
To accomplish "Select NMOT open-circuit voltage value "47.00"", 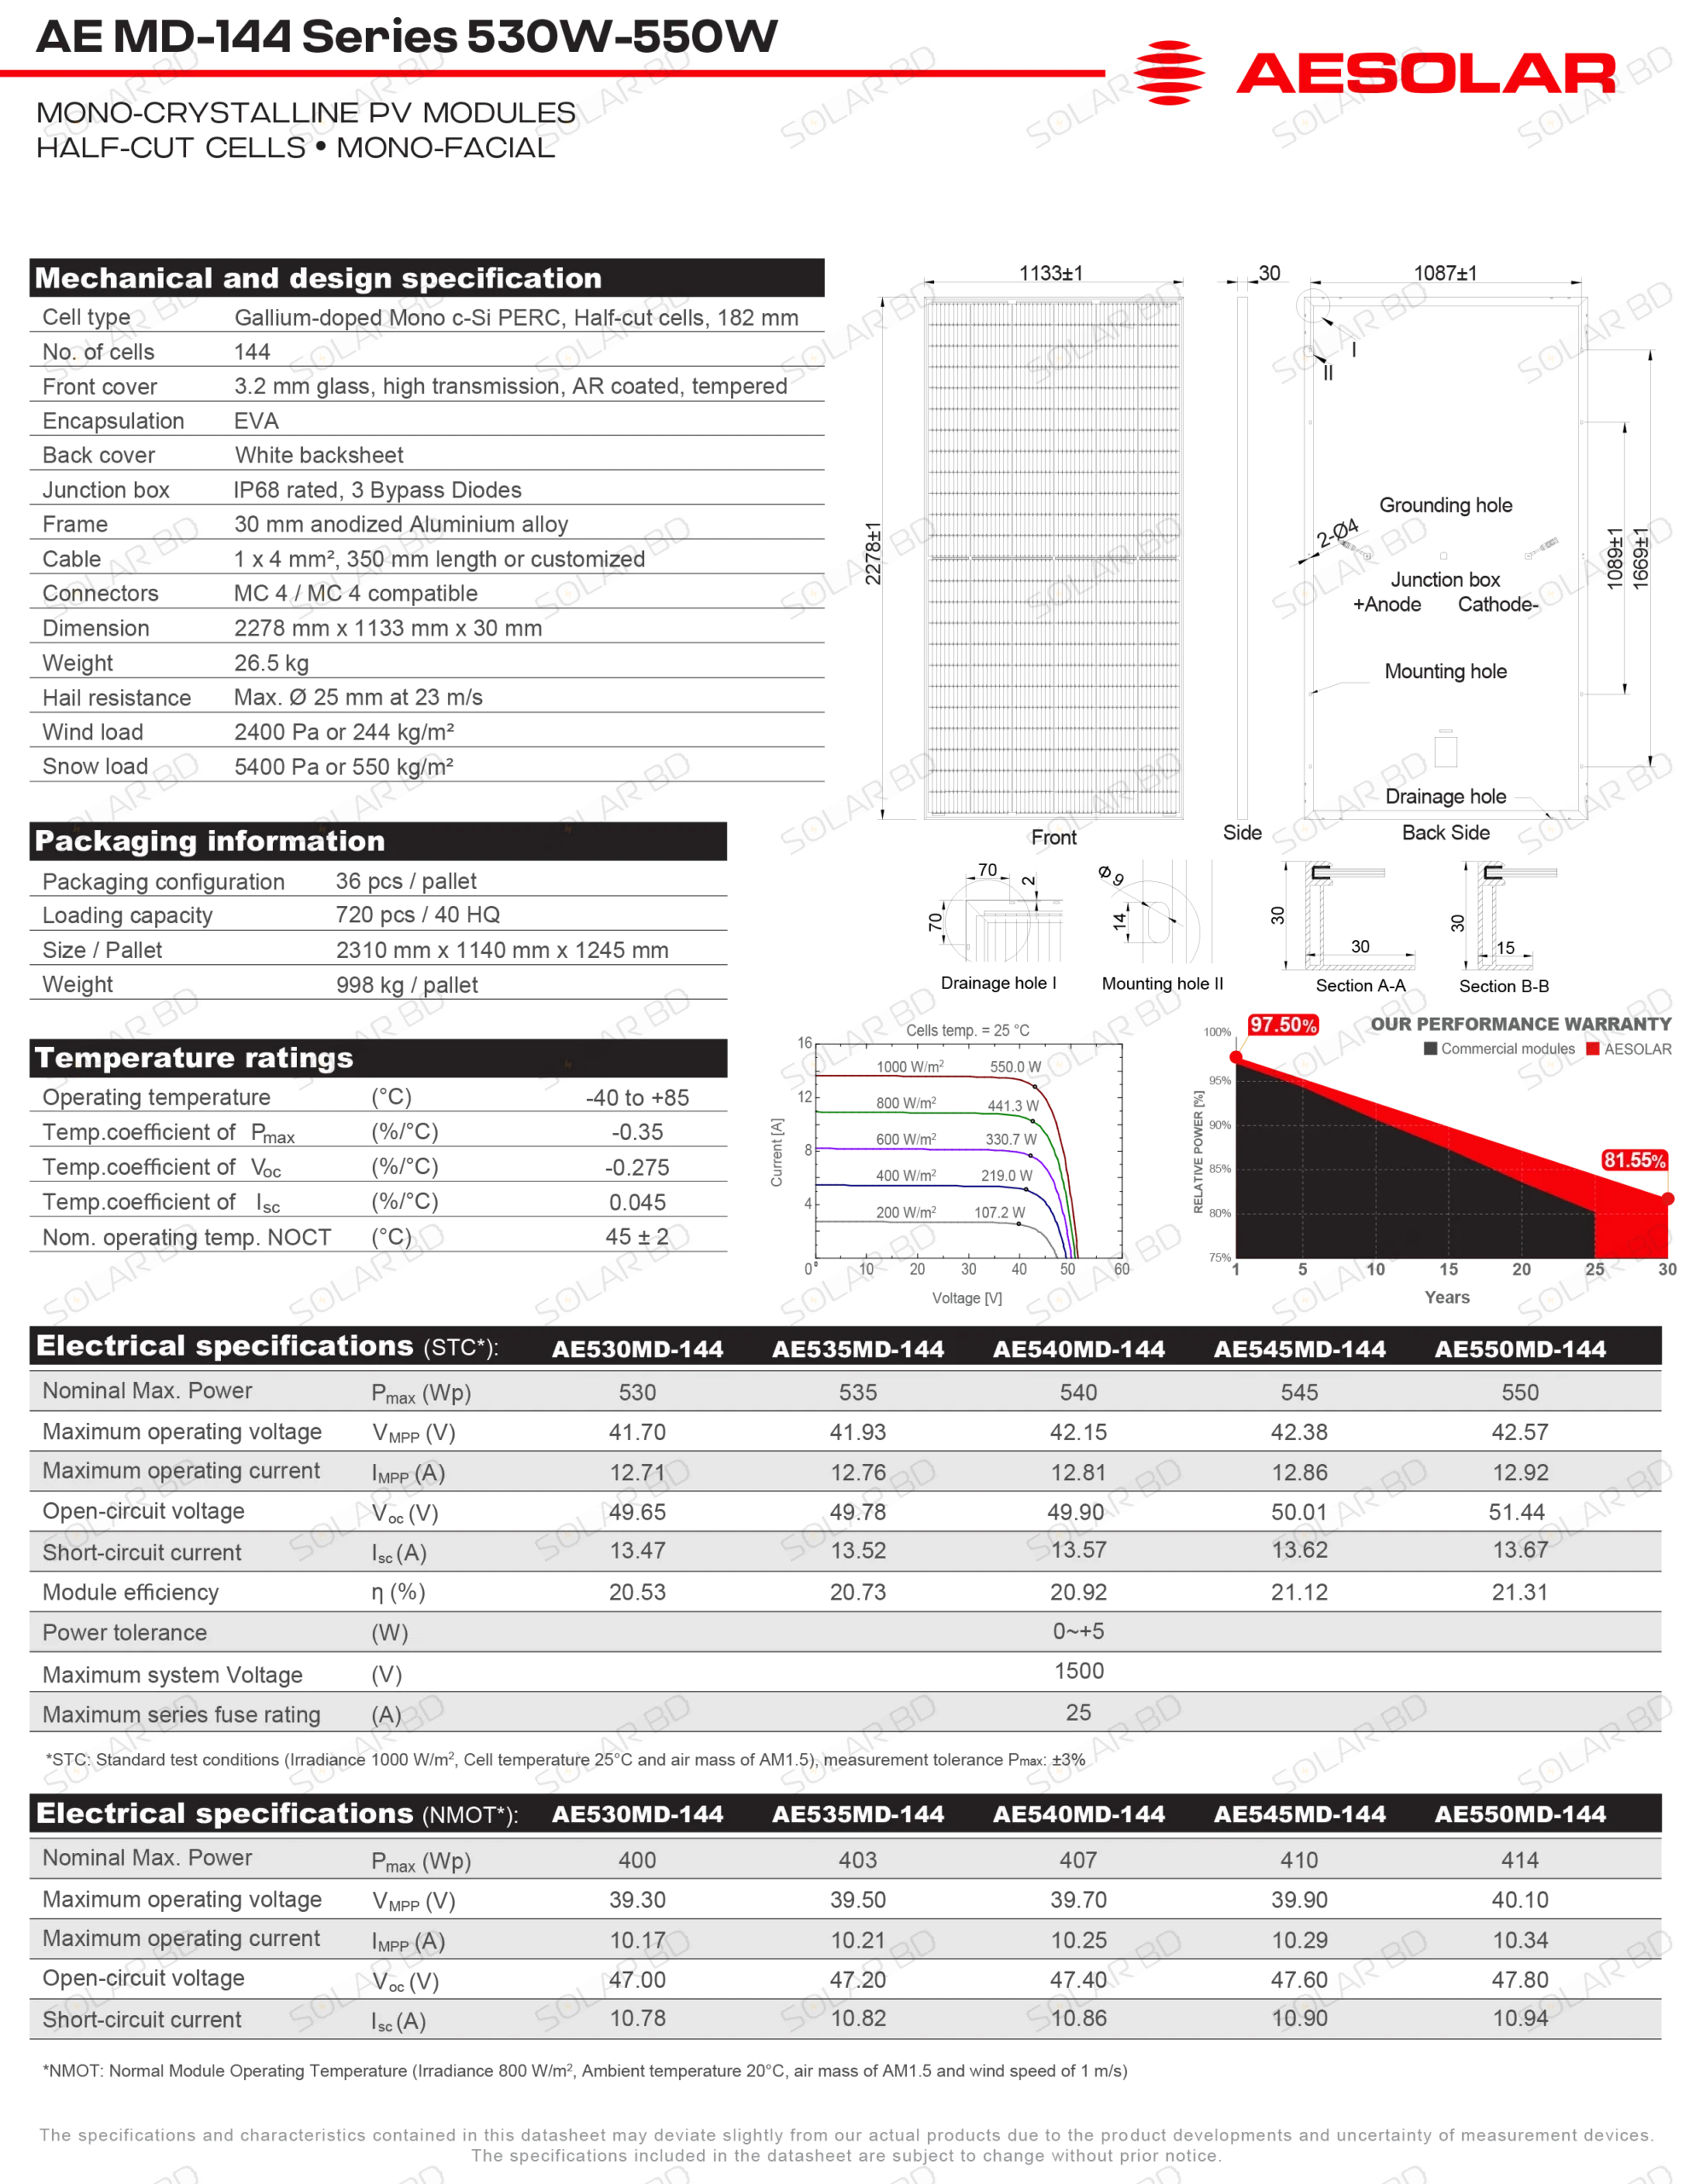I will [637, 1980].
